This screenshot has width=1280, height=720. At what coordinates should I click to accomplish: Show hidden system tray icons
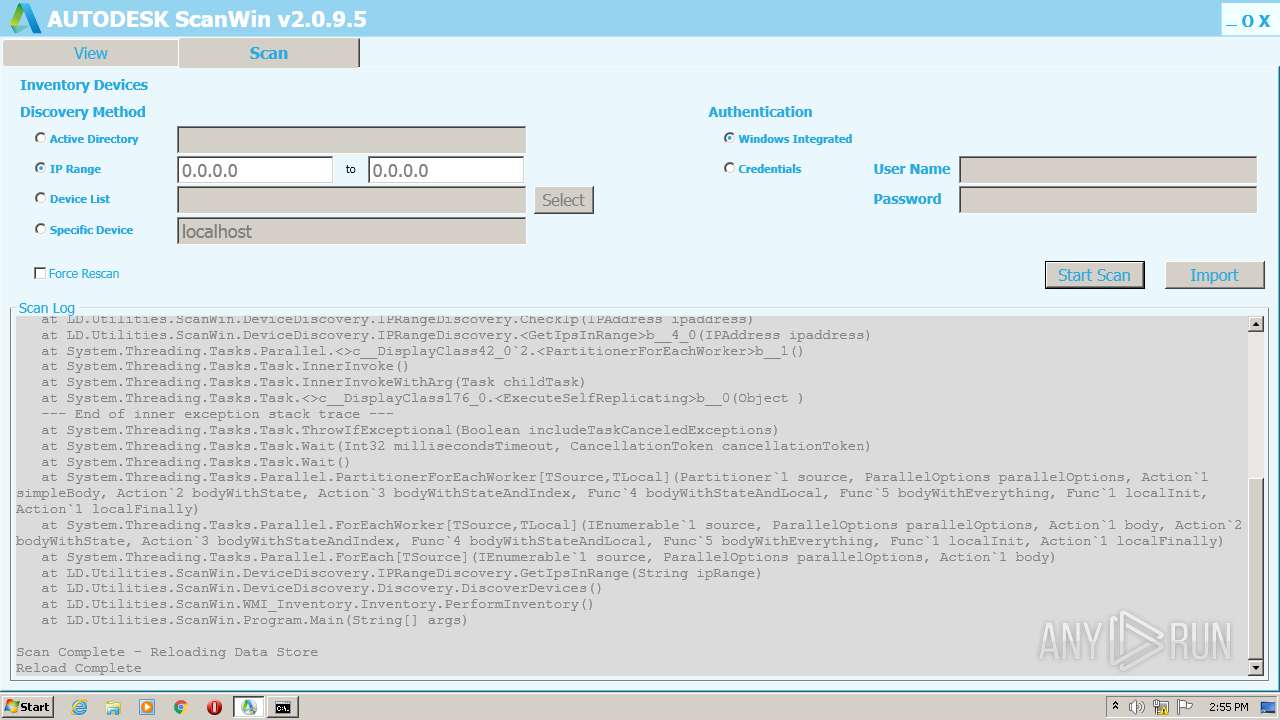coord(1115,707)
